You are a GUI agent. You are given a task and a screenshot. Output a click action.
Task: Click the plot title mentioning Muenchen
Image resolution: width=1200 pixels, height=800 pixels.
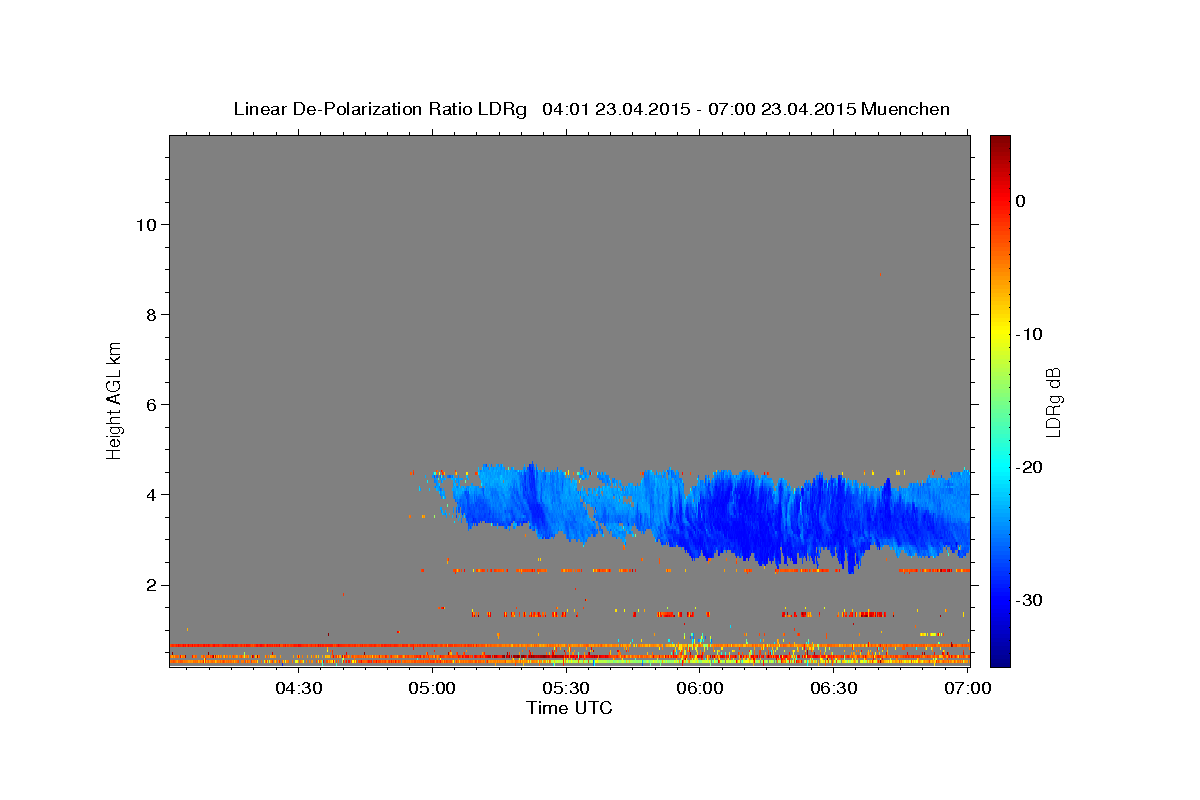tap(591, 109)
